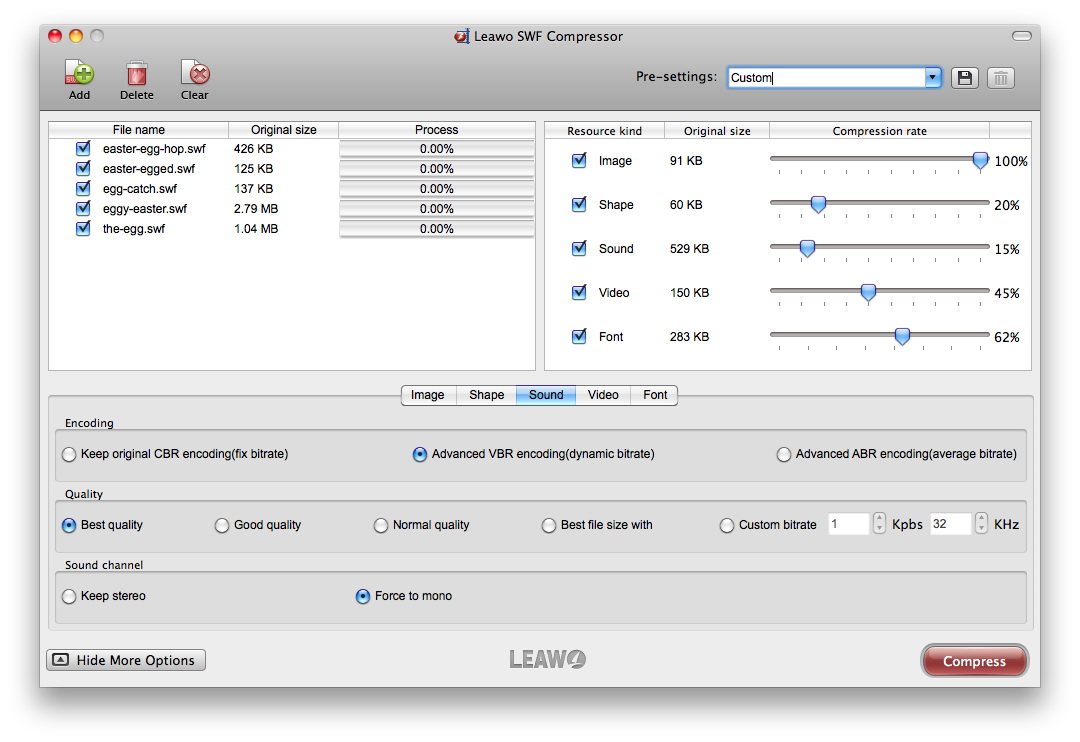Save the current pre-setting with the floppy-disk icon

point(964,78)
